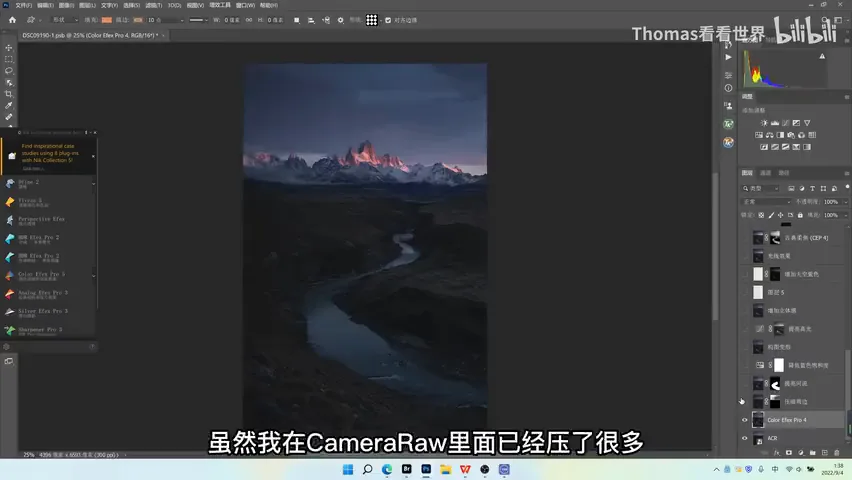Add a Curves adjustment
852x480 pixels.
pos(786,123)
